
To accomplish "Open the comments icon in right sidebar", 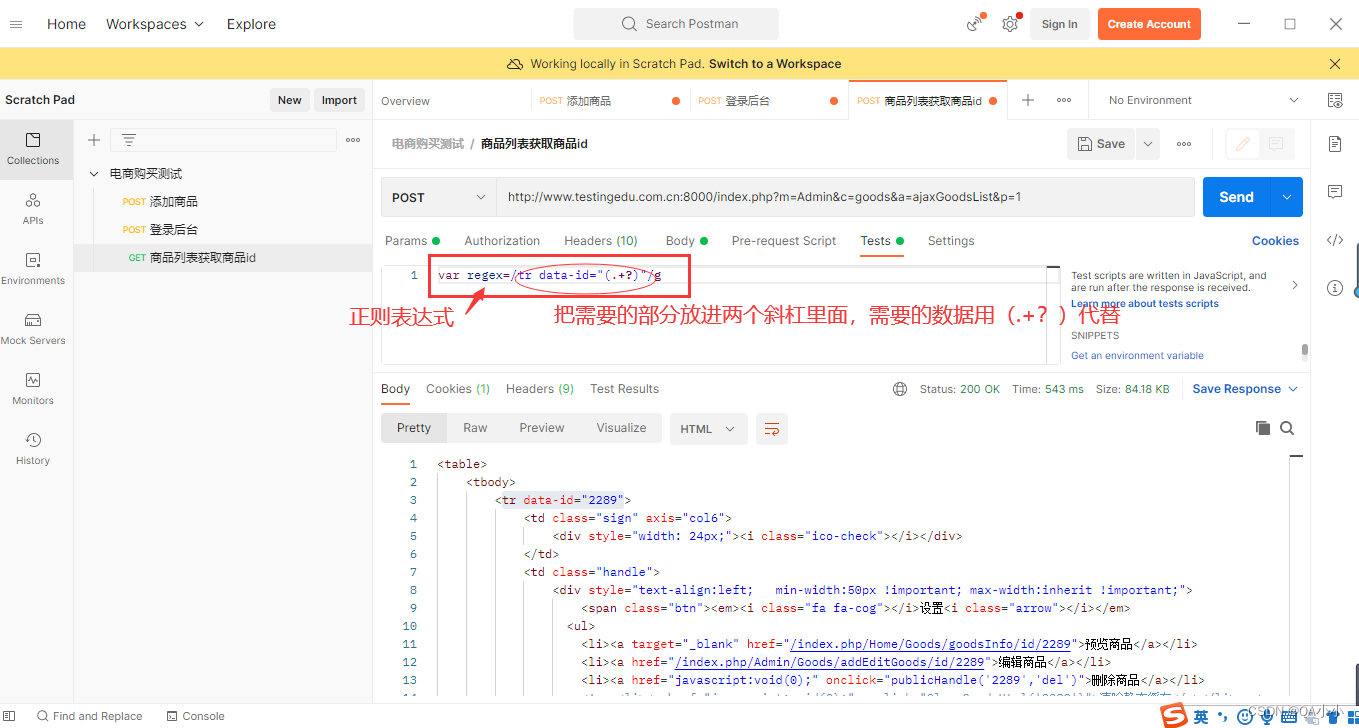I will (x=1335, y=191).
